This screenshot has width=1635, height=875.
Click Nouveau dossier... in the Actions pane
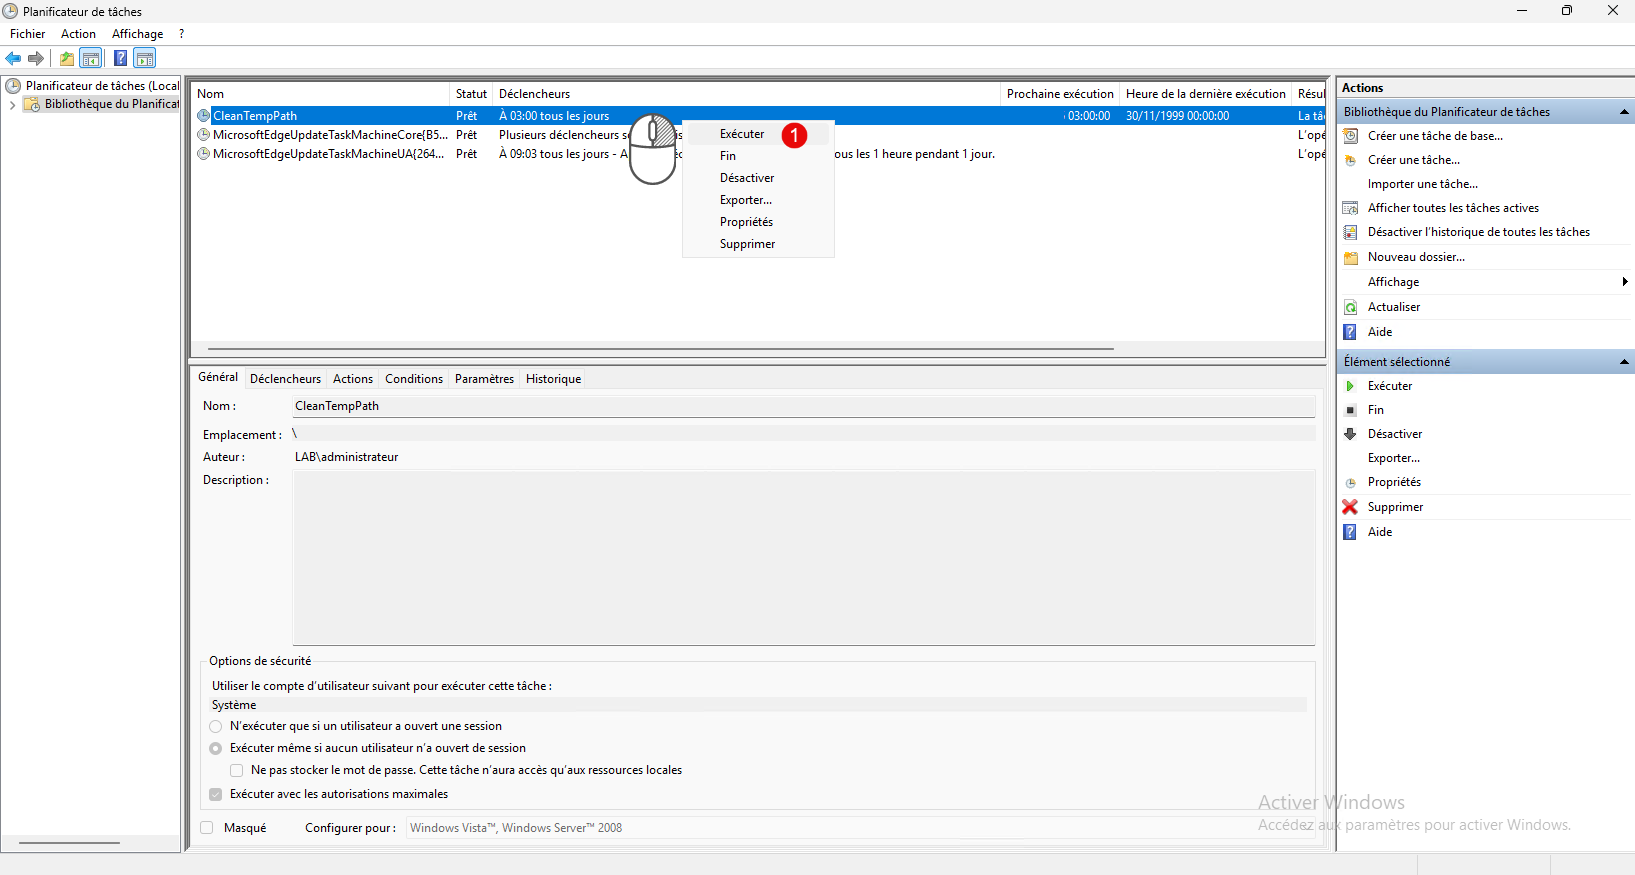click(x=1416, y=257)
